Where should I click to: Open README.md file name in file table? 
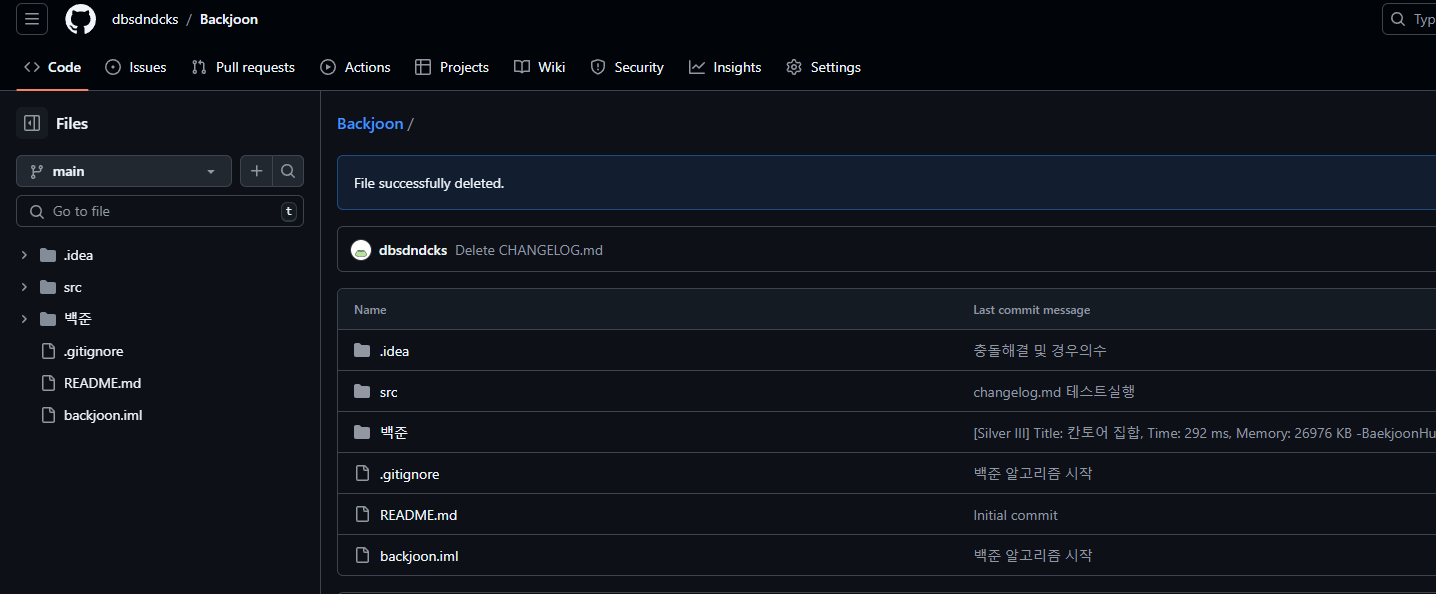(x=418, y=515)
